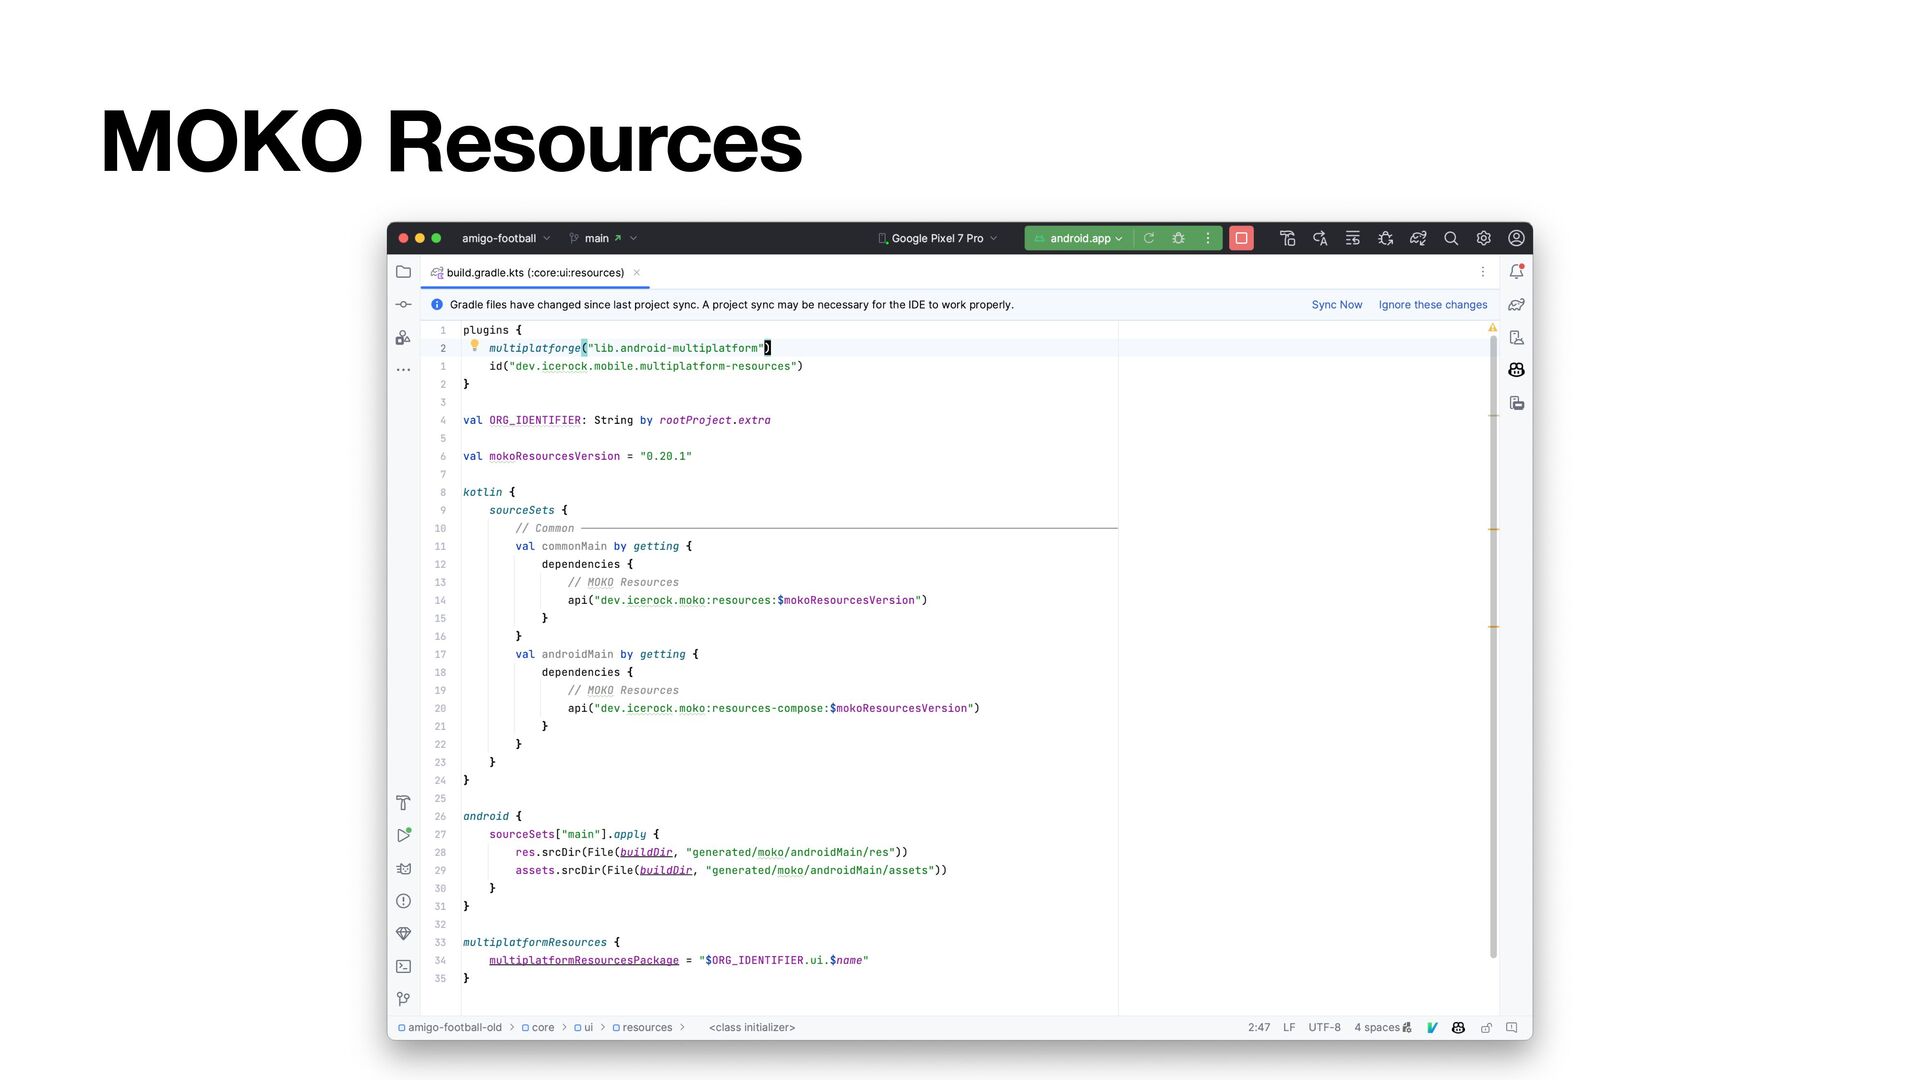
Task: Click the id("dev.icerock.mobile.multiplatform-resources") line
Action: [x=646, y=366]
